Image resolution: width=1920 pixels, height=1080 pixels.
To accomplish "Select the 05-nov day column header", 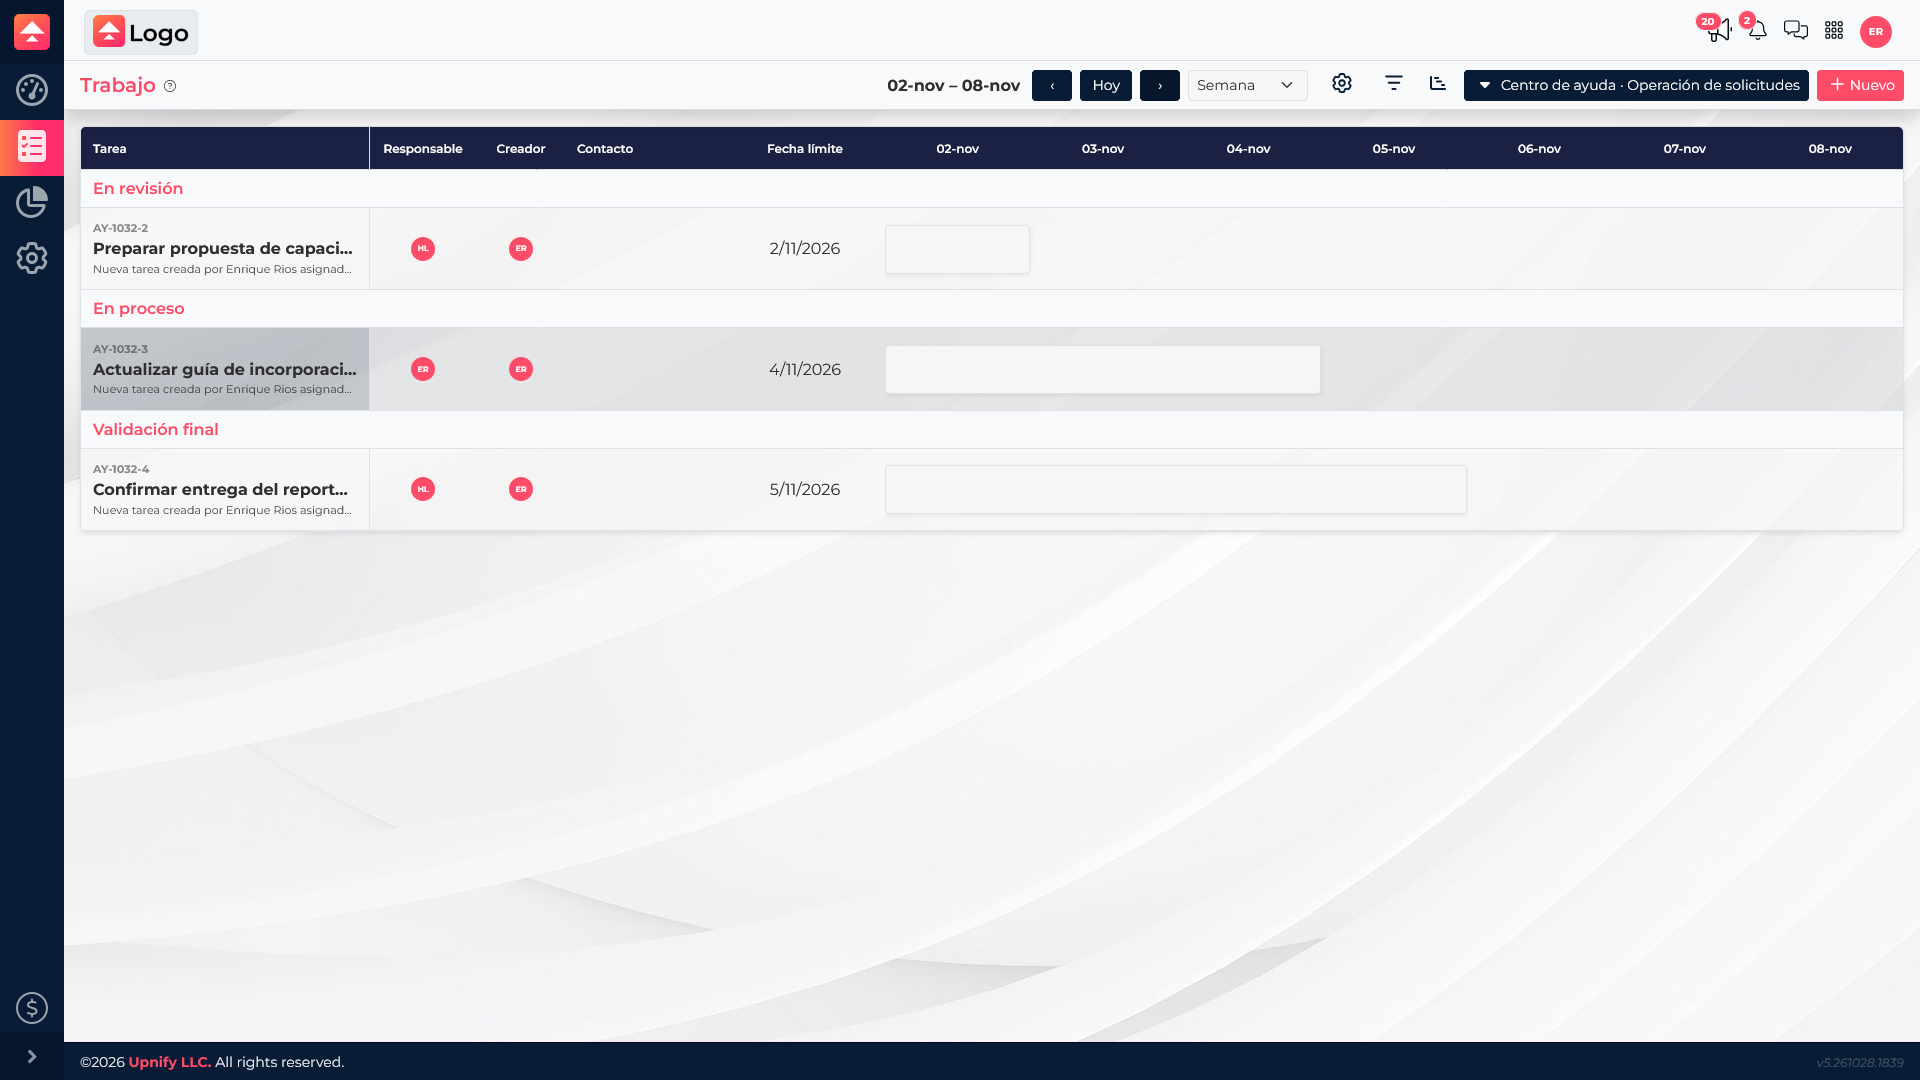I will point(1394,149).
